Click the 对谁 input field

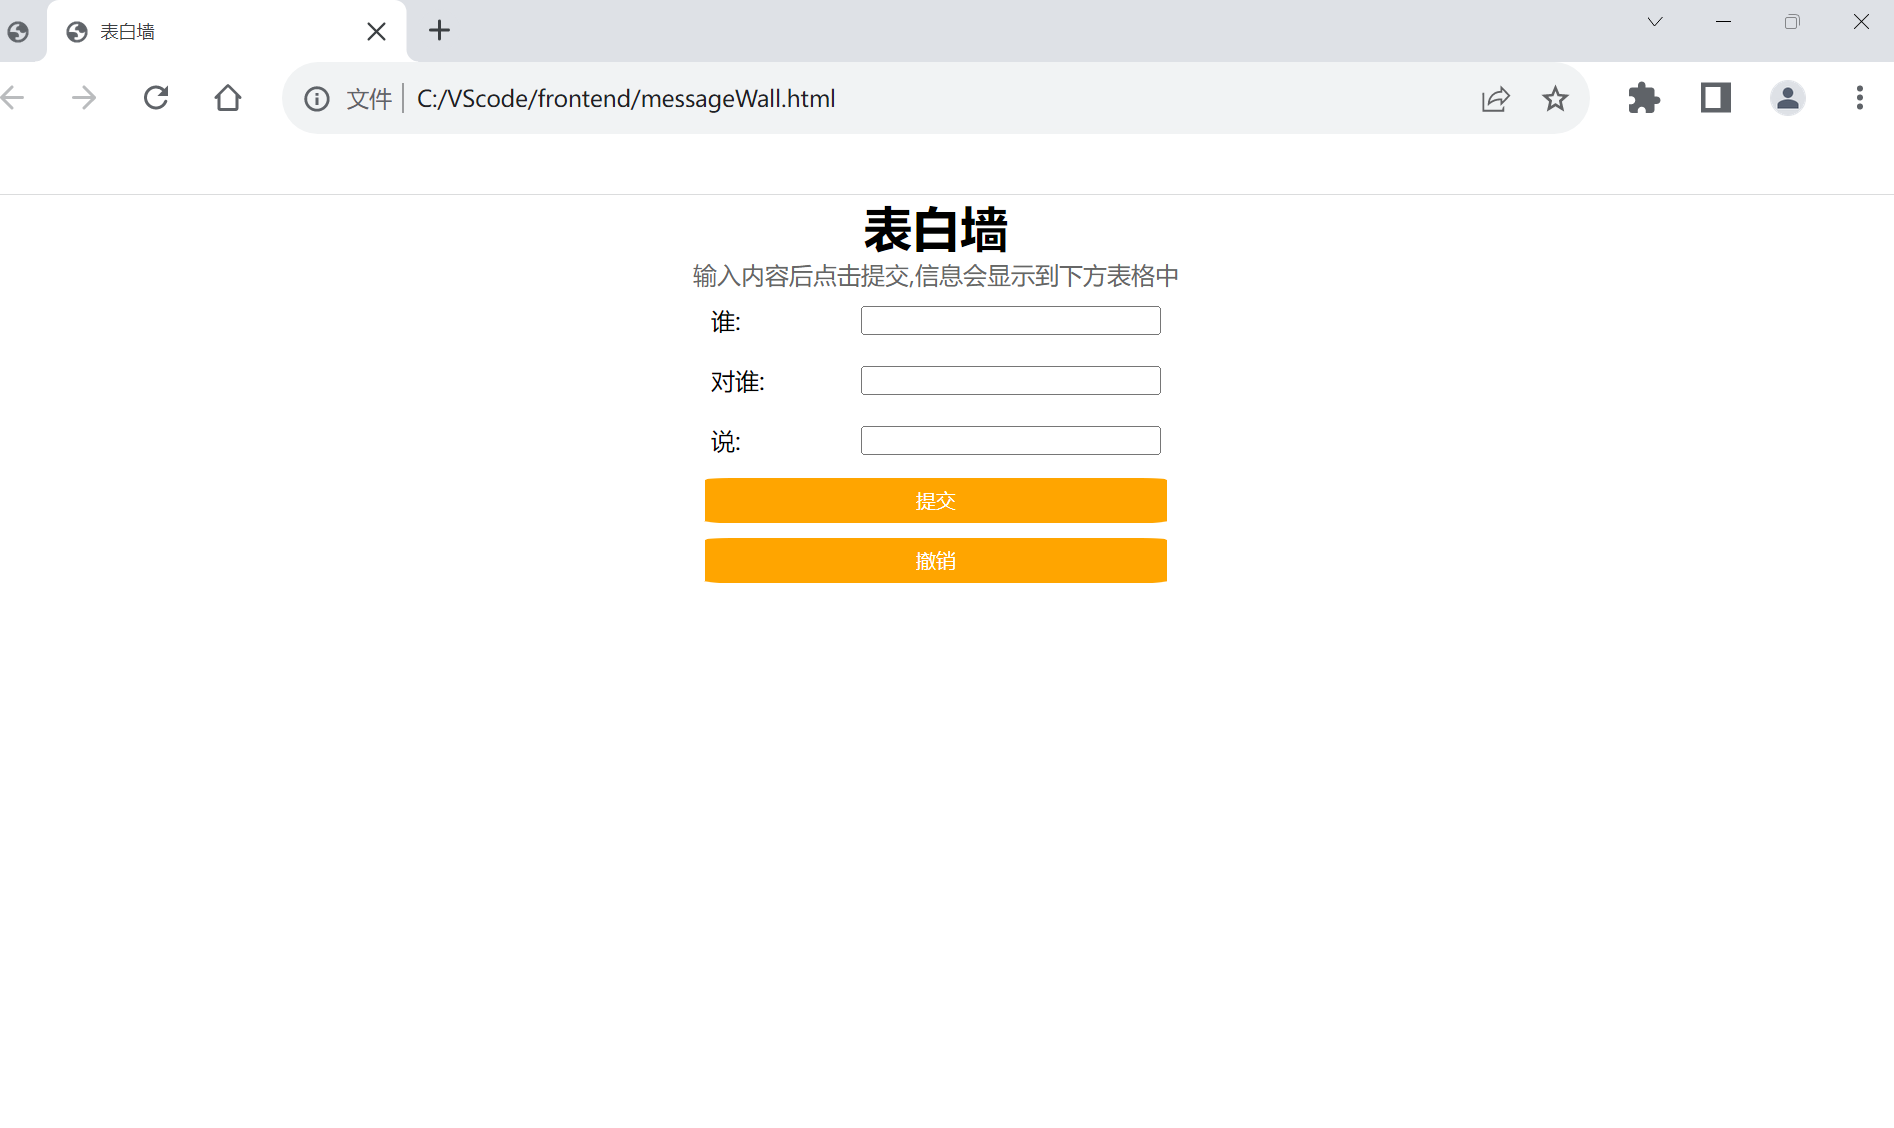[x=1010, y=381]
